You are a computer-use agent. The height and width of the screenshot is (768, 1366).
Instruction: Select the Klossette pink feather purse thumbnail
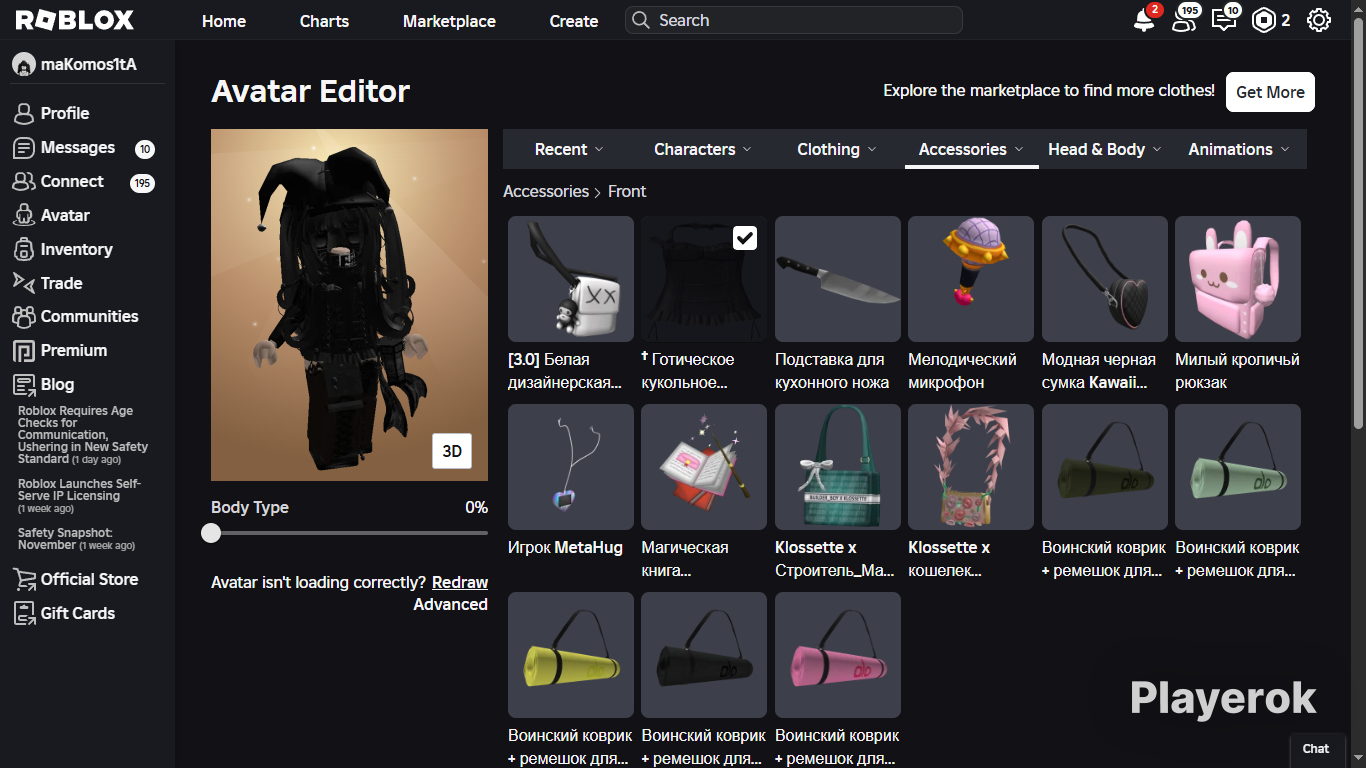click(x=971, y=467)
